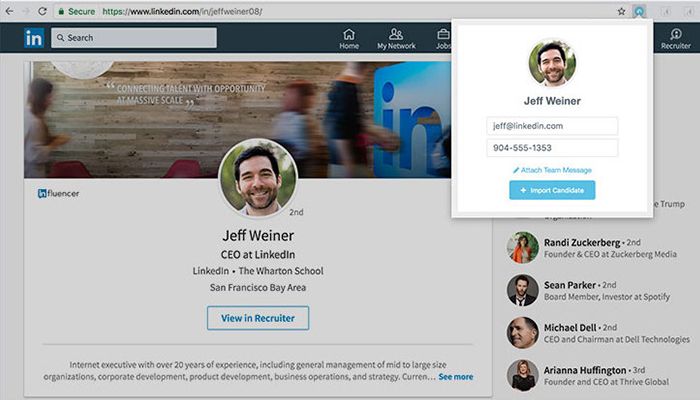Expand summary with See more
The height and width of the screenshot is (400, 700).
[455, 377]
